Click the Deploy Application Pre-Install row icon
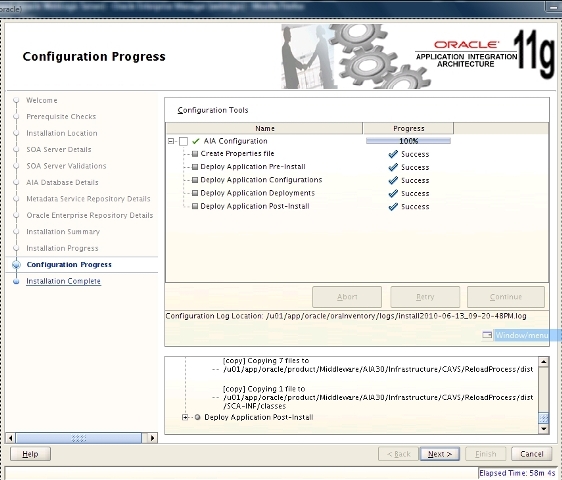Screen dimensions: 562x480 point(195,167)
